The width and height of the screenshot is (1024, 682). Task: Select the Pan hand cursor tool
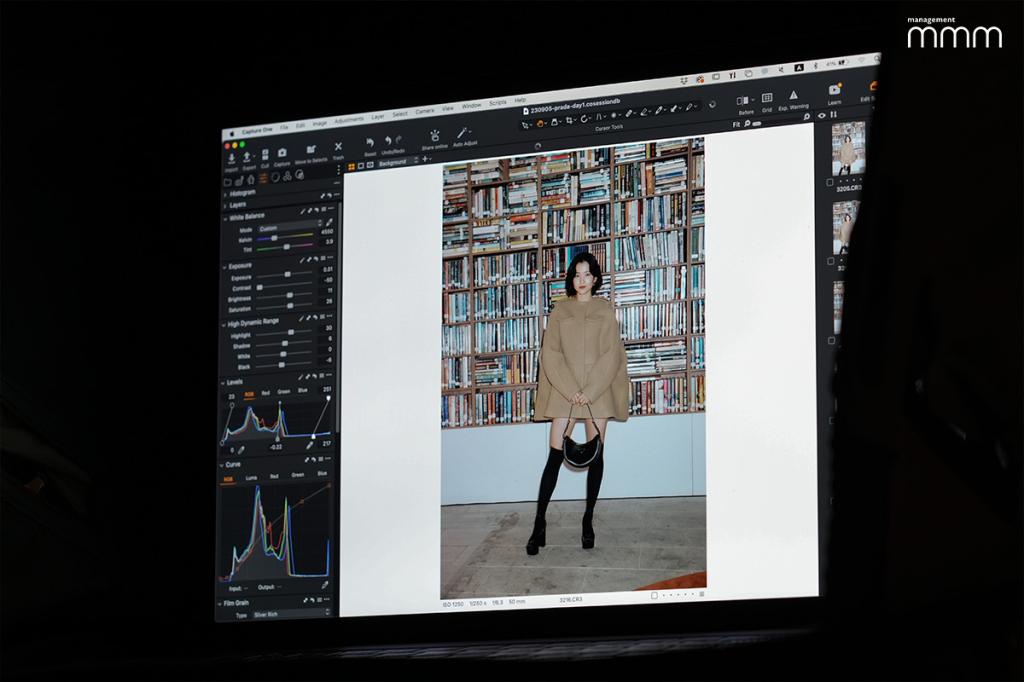(540, 122)
